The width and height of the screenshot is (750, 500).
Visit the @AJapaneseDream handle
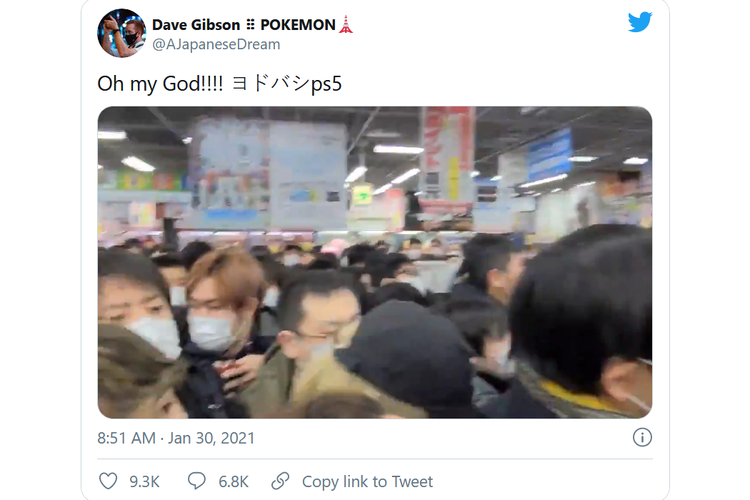pos(216,44)
